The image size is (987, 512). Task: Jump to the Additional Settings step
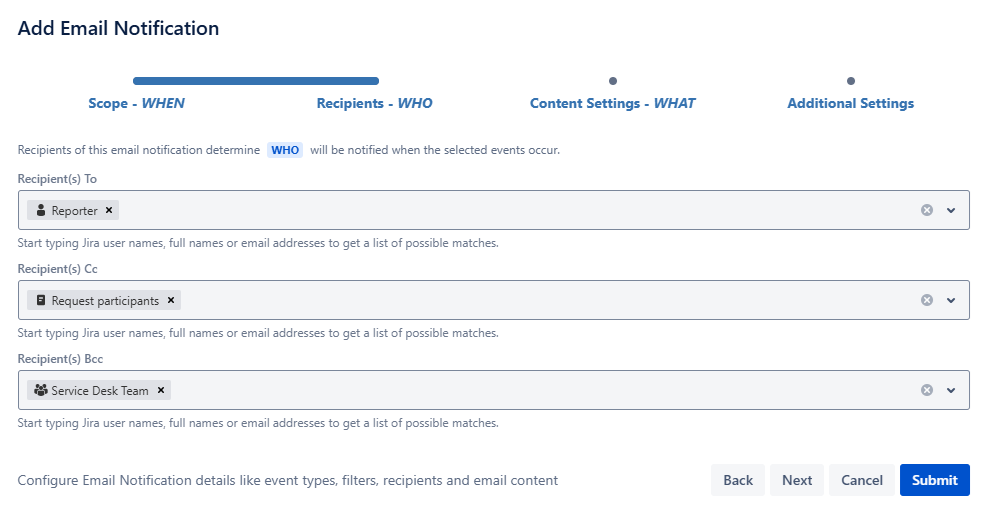tap(850, 103)
